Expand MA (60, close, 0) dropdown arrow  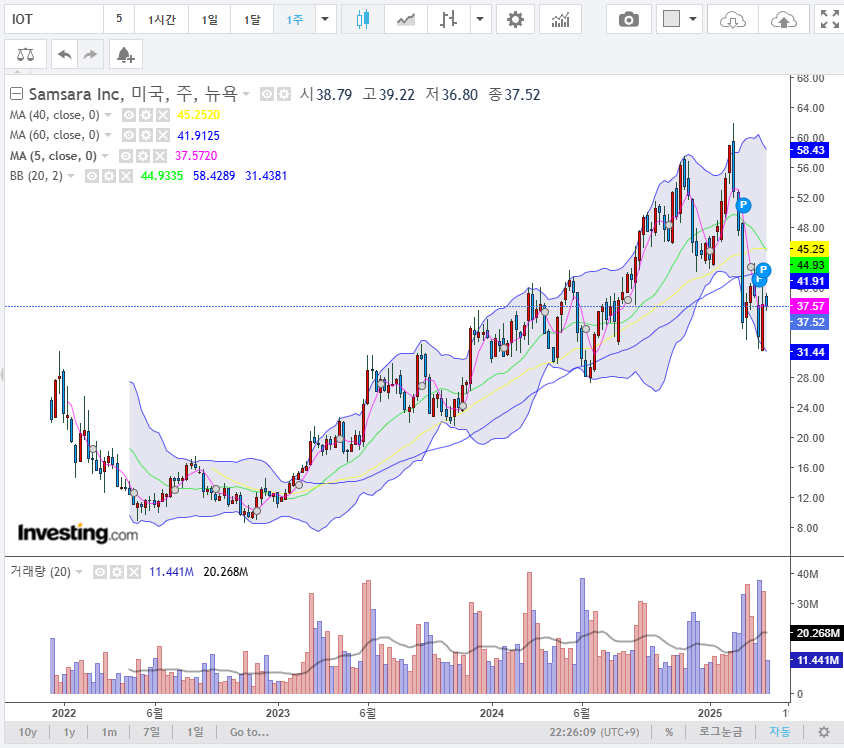(108, 135)
